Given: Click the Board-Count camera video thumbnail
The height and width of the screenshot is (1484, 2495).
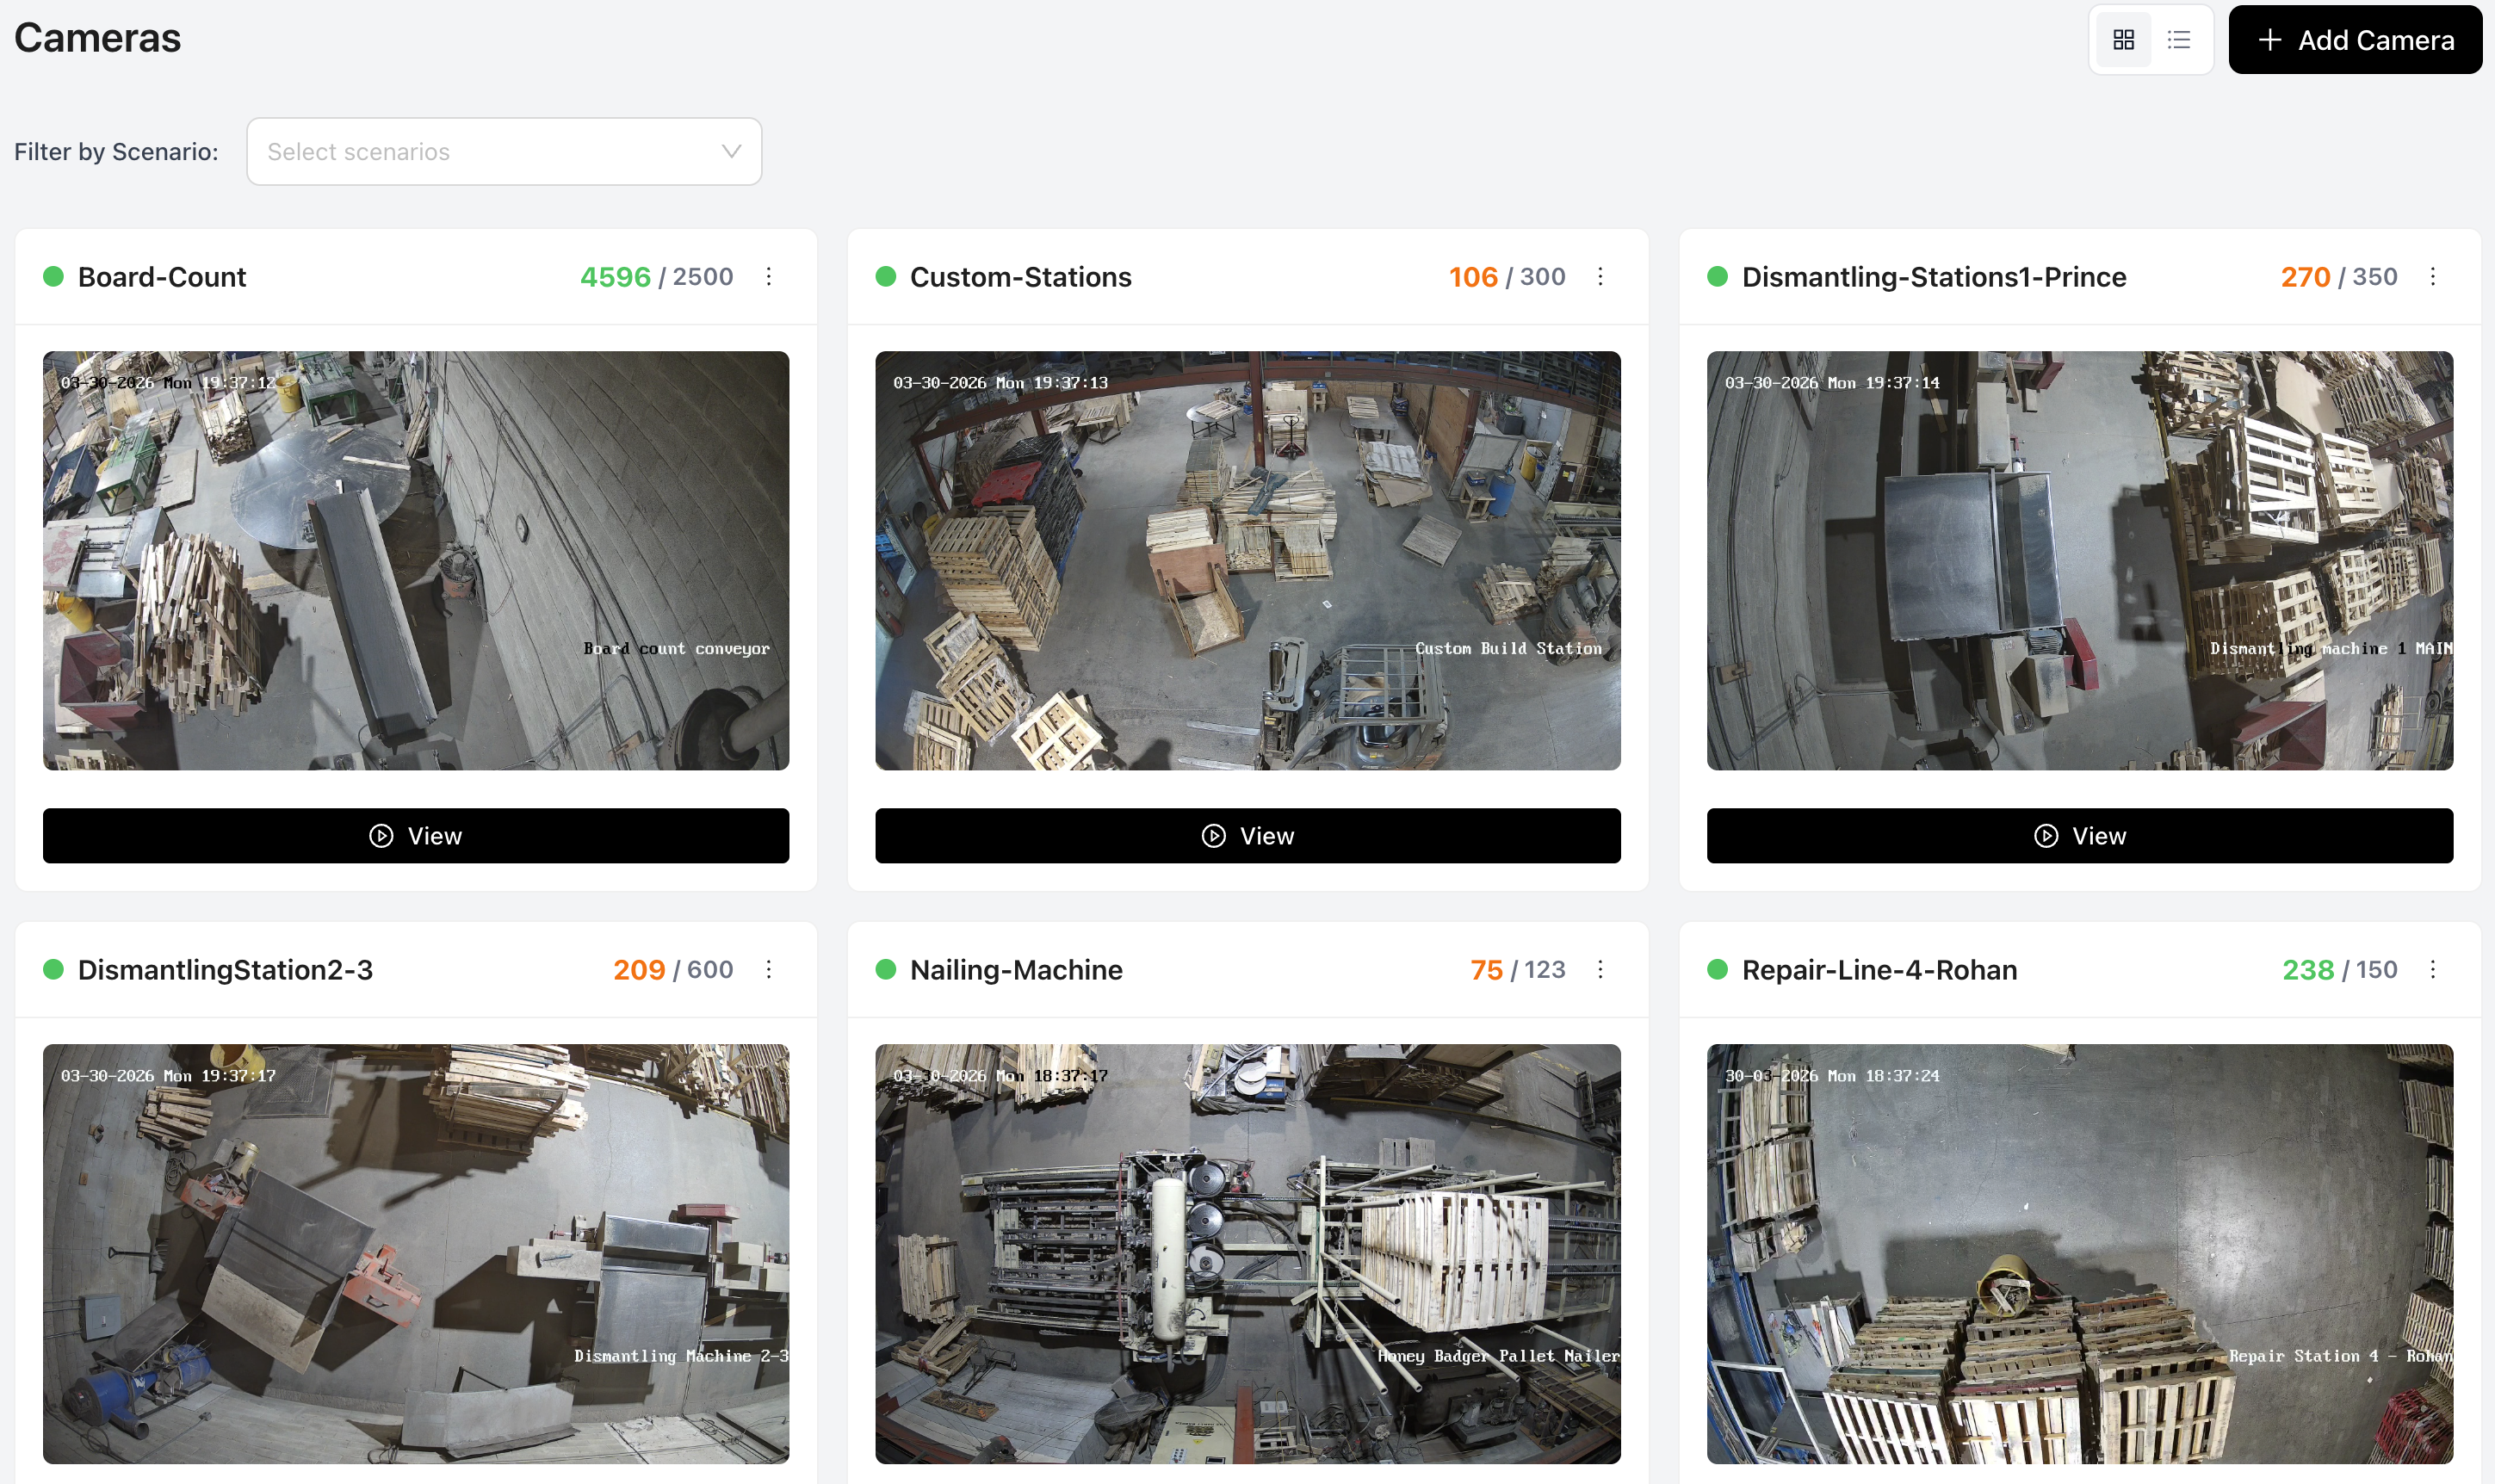Looking at the screenshot, I should coord(414,559).
